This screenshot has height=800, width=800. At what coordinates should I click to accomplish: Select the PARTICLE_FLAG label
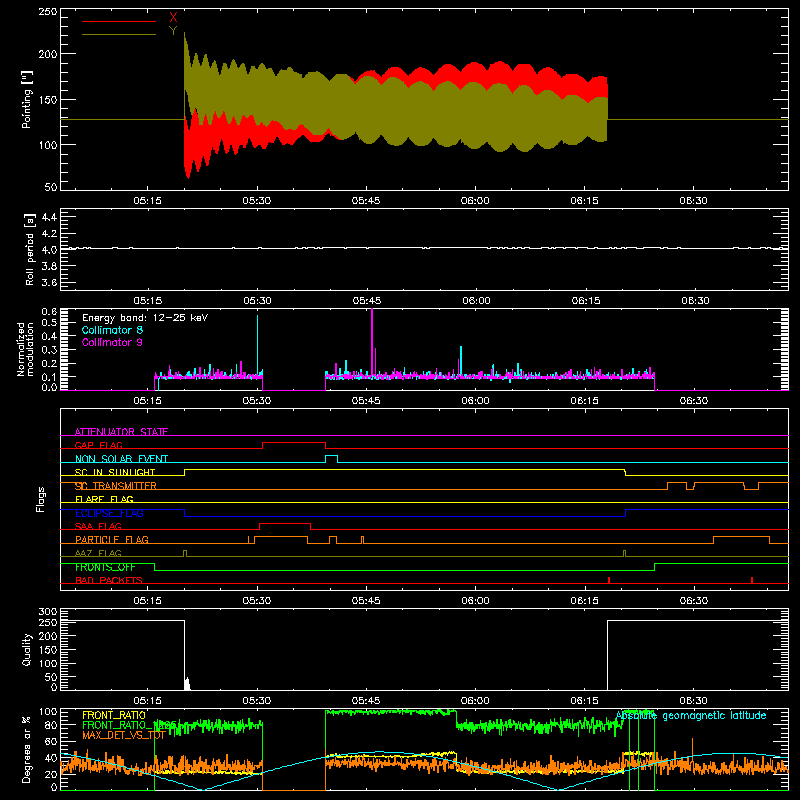[x=112, y=539]
